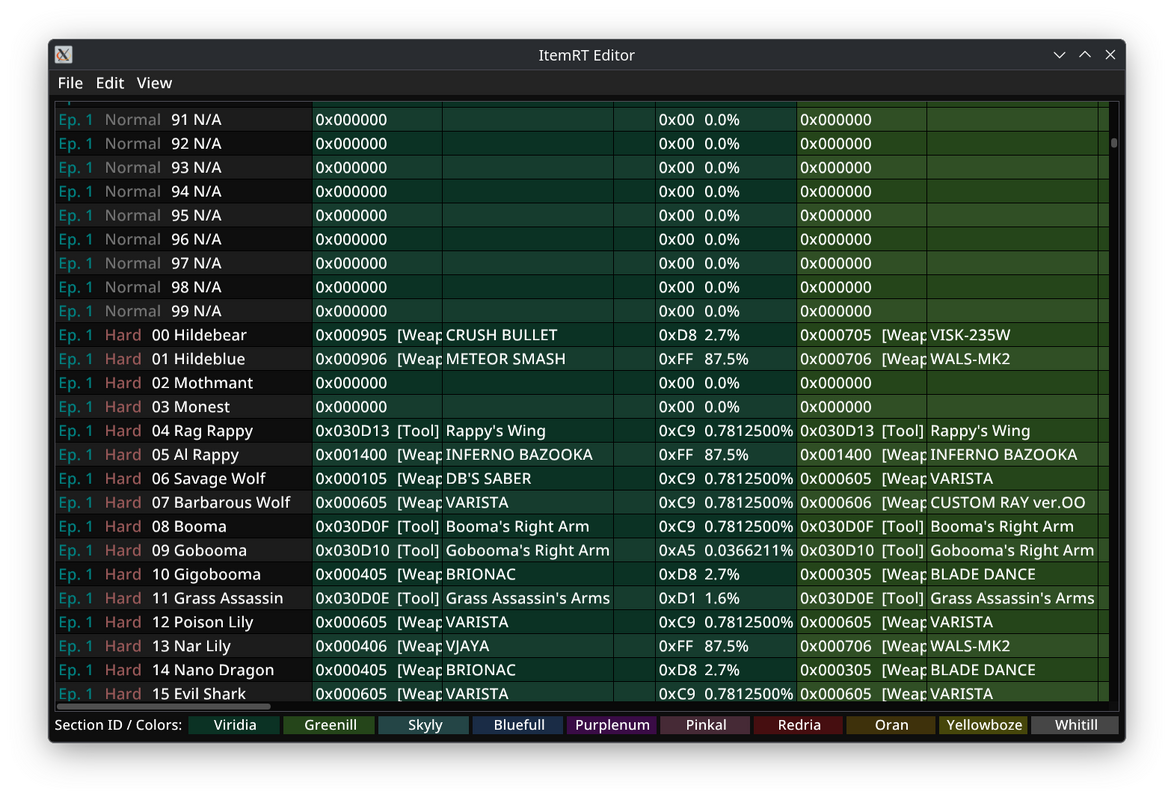The height and width of the screenshot is (800, 1174).
Task: Select the Skyly section color
Action: coord(423,725)
